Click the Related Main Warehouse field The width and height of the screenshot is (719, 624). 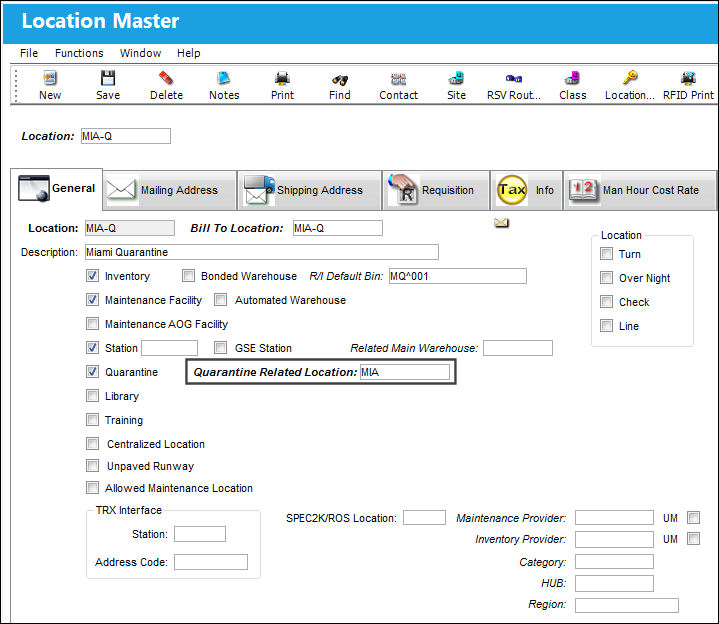click(x=518, y=348)
